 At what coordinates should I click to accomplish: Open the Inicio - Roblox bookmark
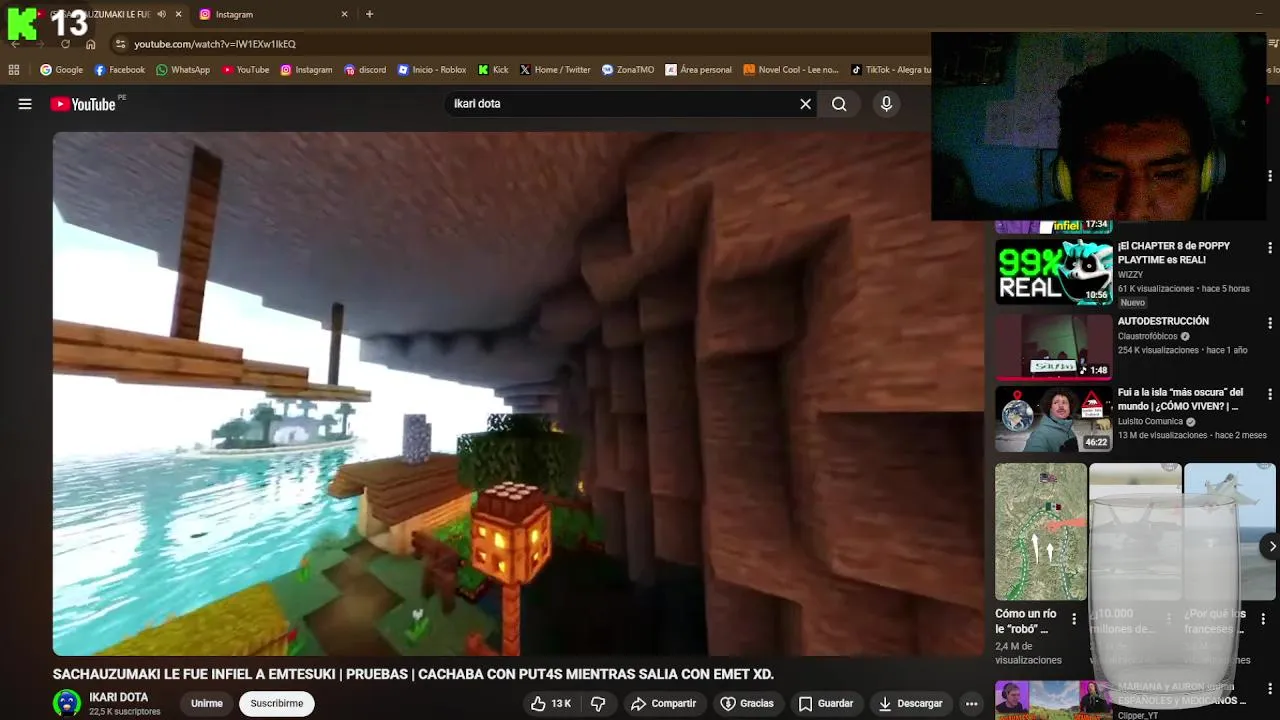pos(432,70)
